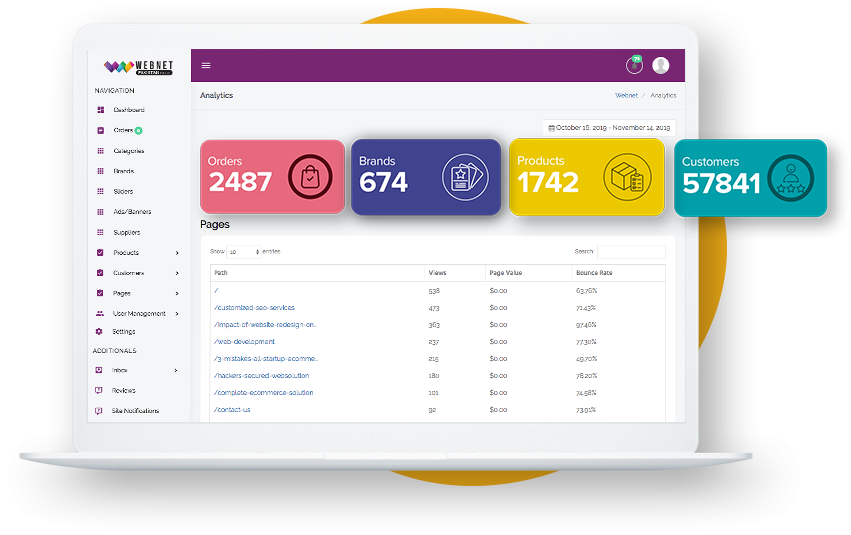851x535 pixels.
Task: Open the /customized-seo-services path link
Action: point(255,308)
